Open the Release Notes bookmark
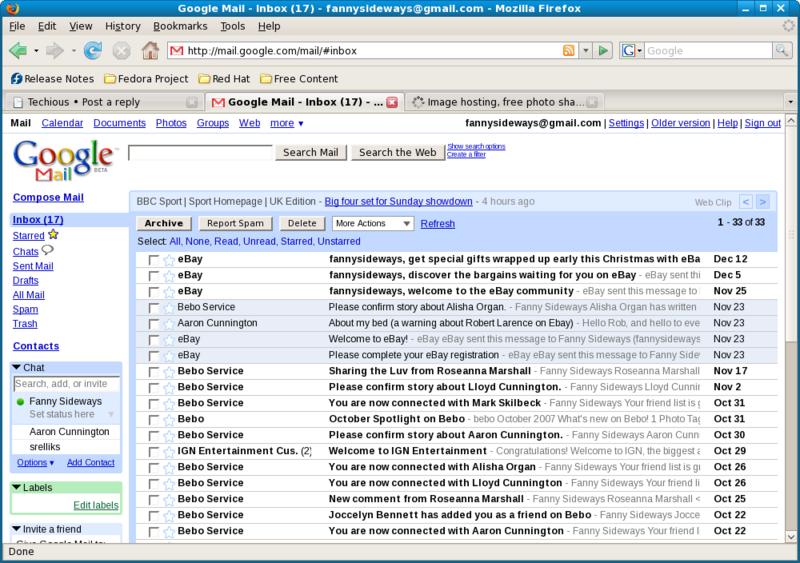This screenshot has width=800, height=563. 53,79
